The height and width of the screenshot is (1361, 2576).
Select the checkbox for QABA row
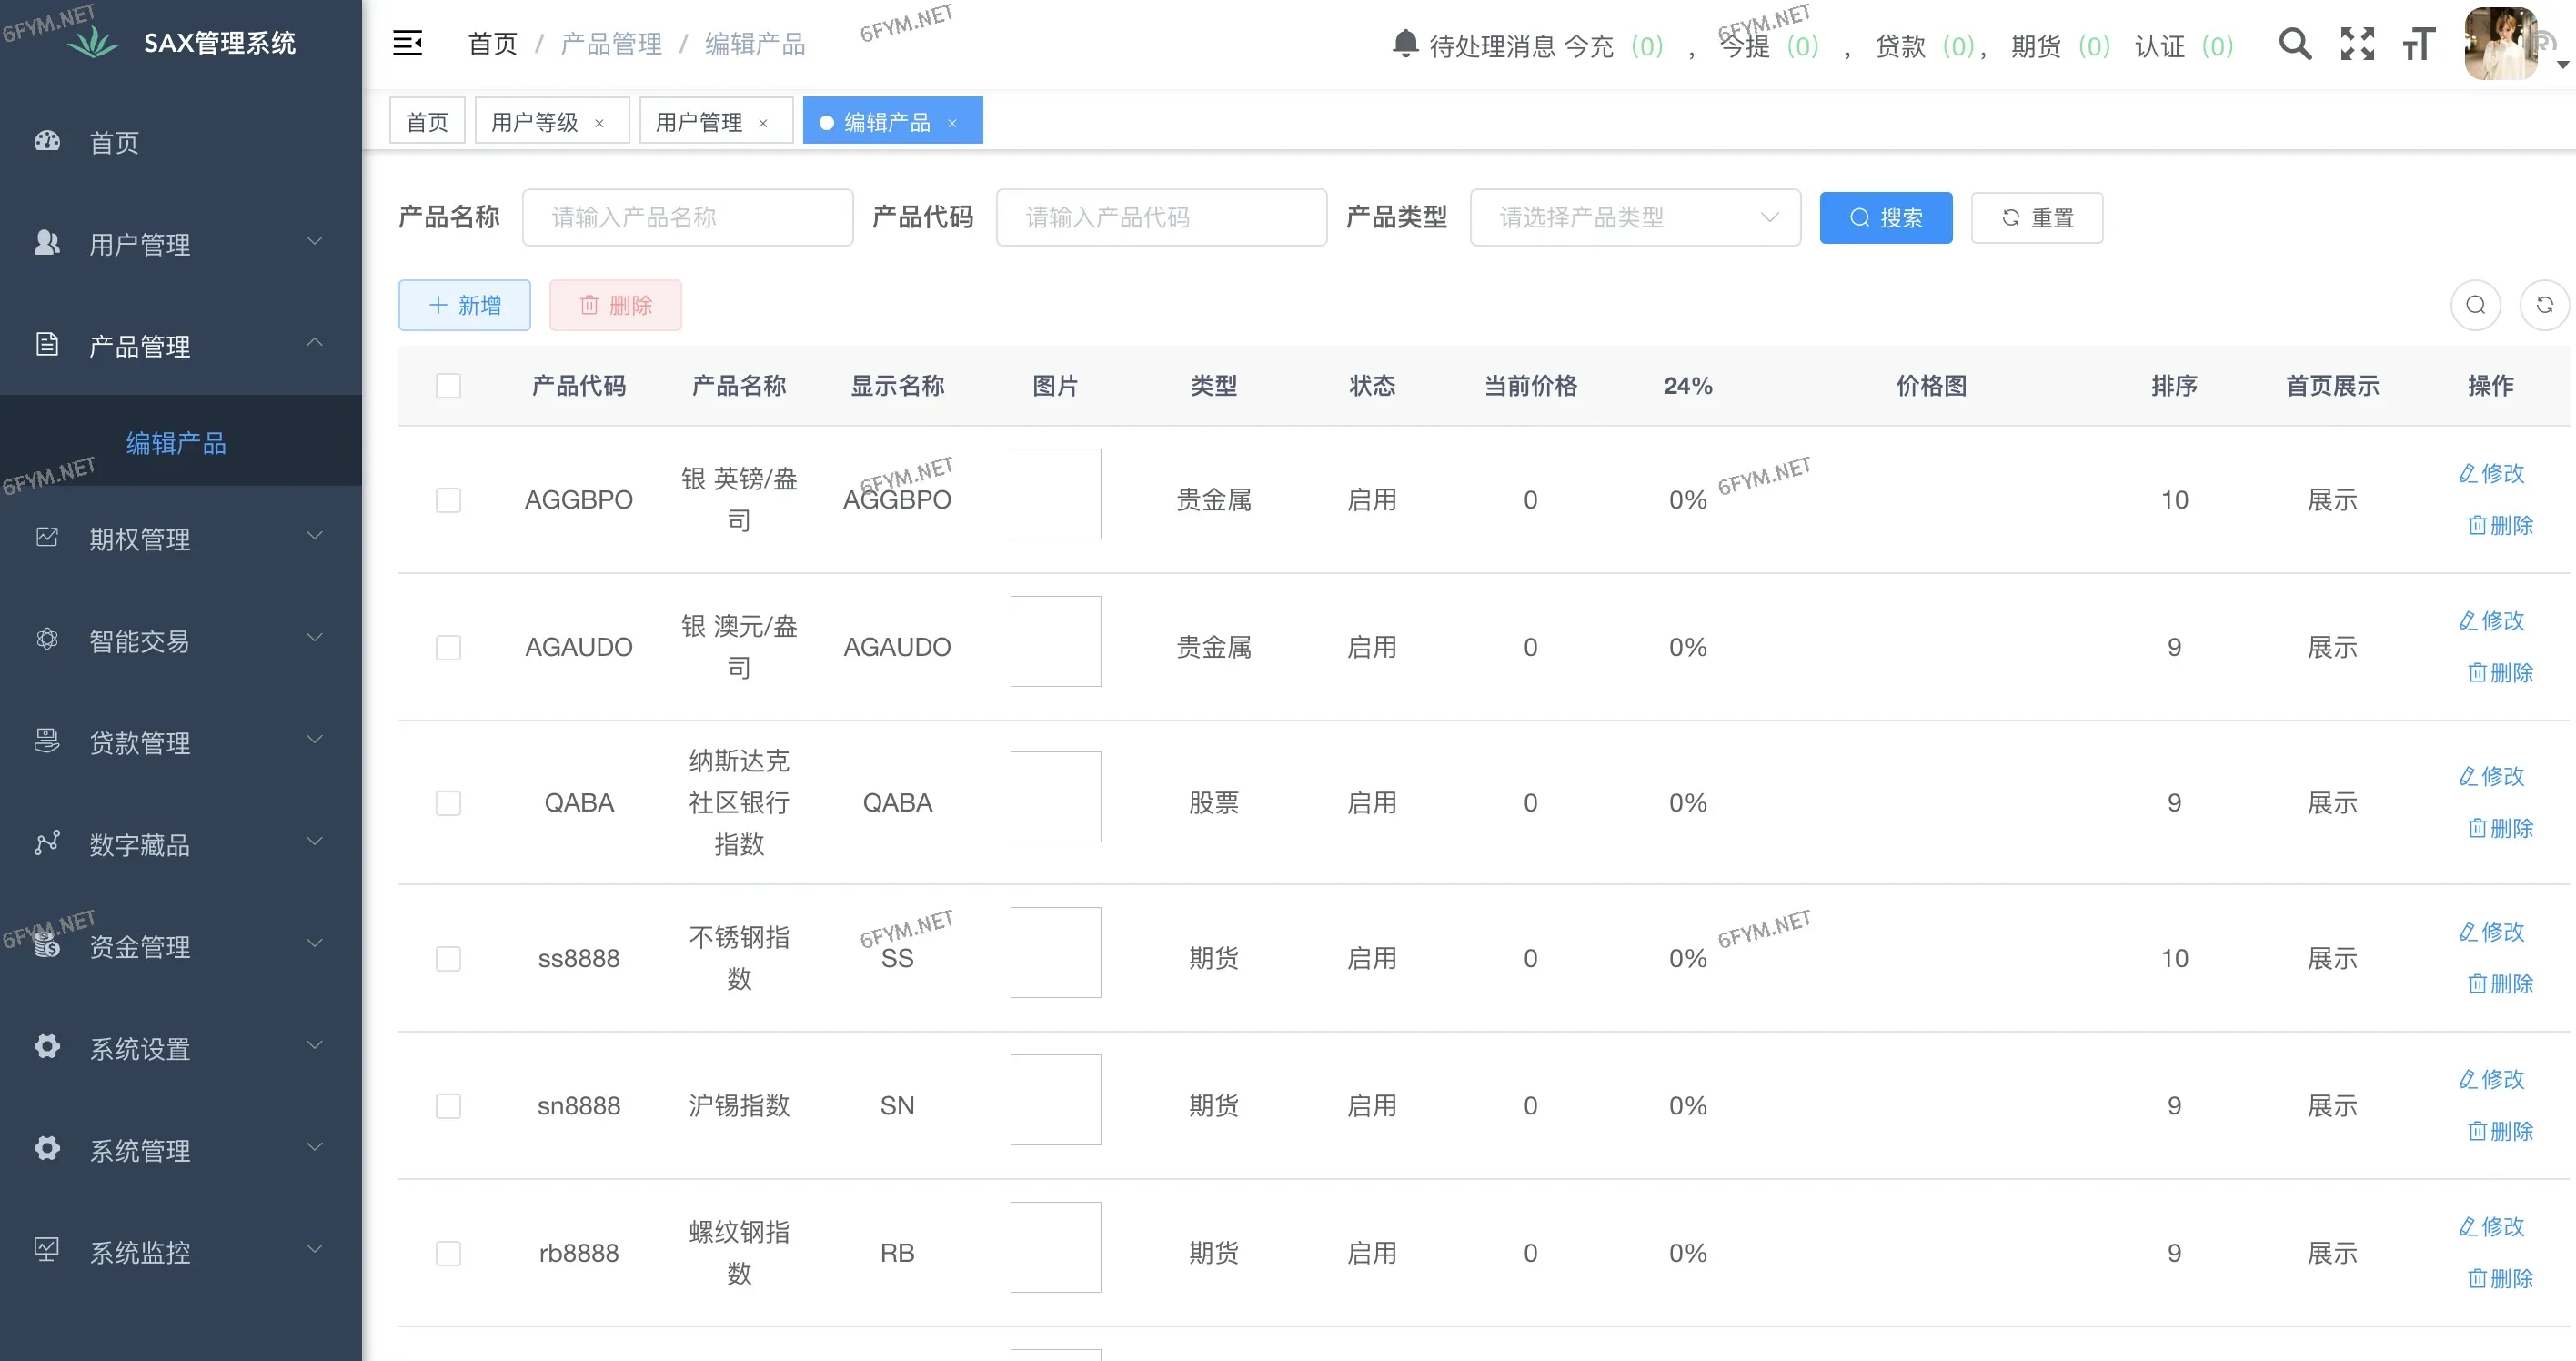(448, 803)
